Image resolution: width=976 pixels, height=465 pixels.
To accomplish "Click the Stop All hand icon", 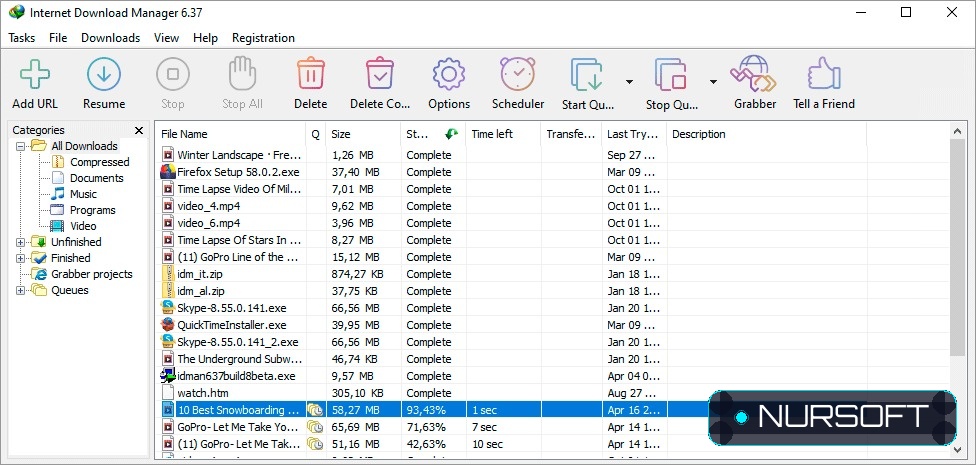I will pyautogui.click(x=242, y=75).
